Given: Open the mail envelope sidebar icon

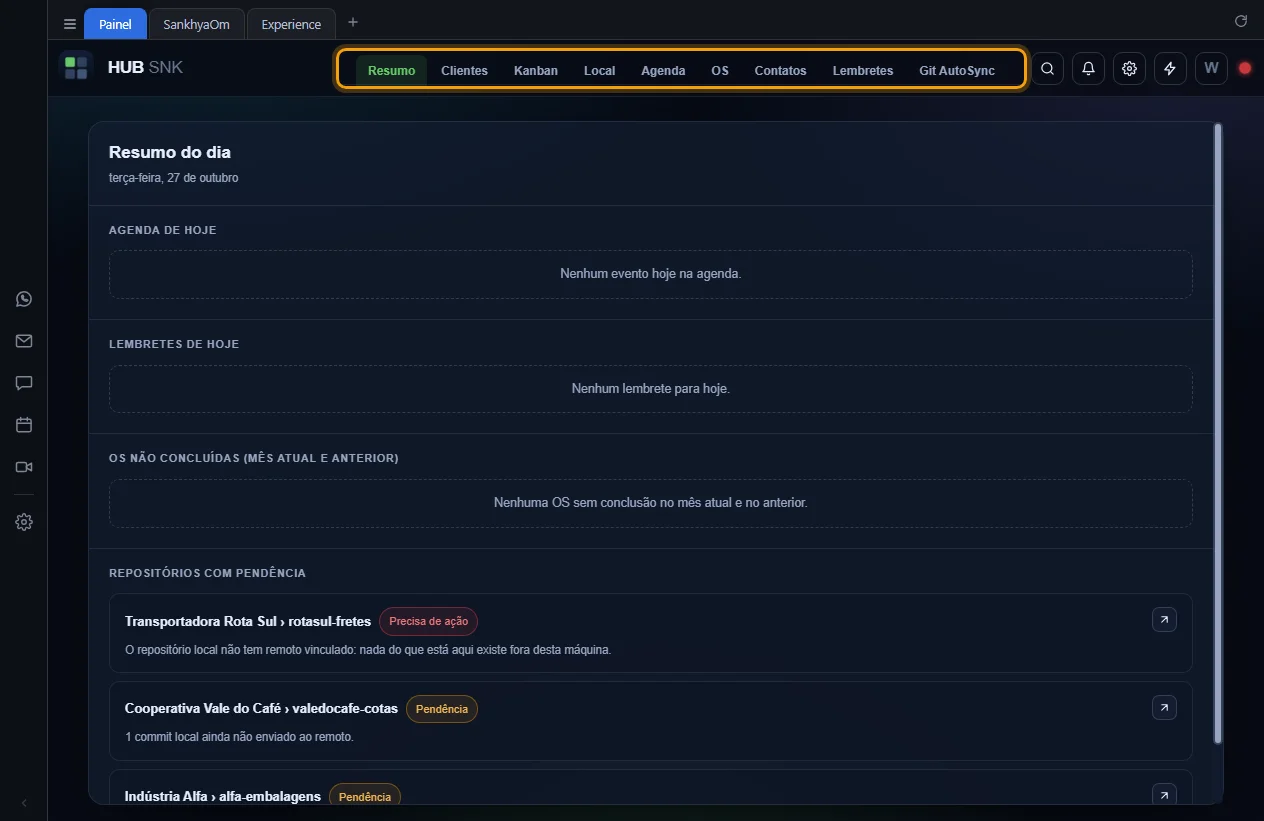Looking at the screenshot, I should point(24,341).
